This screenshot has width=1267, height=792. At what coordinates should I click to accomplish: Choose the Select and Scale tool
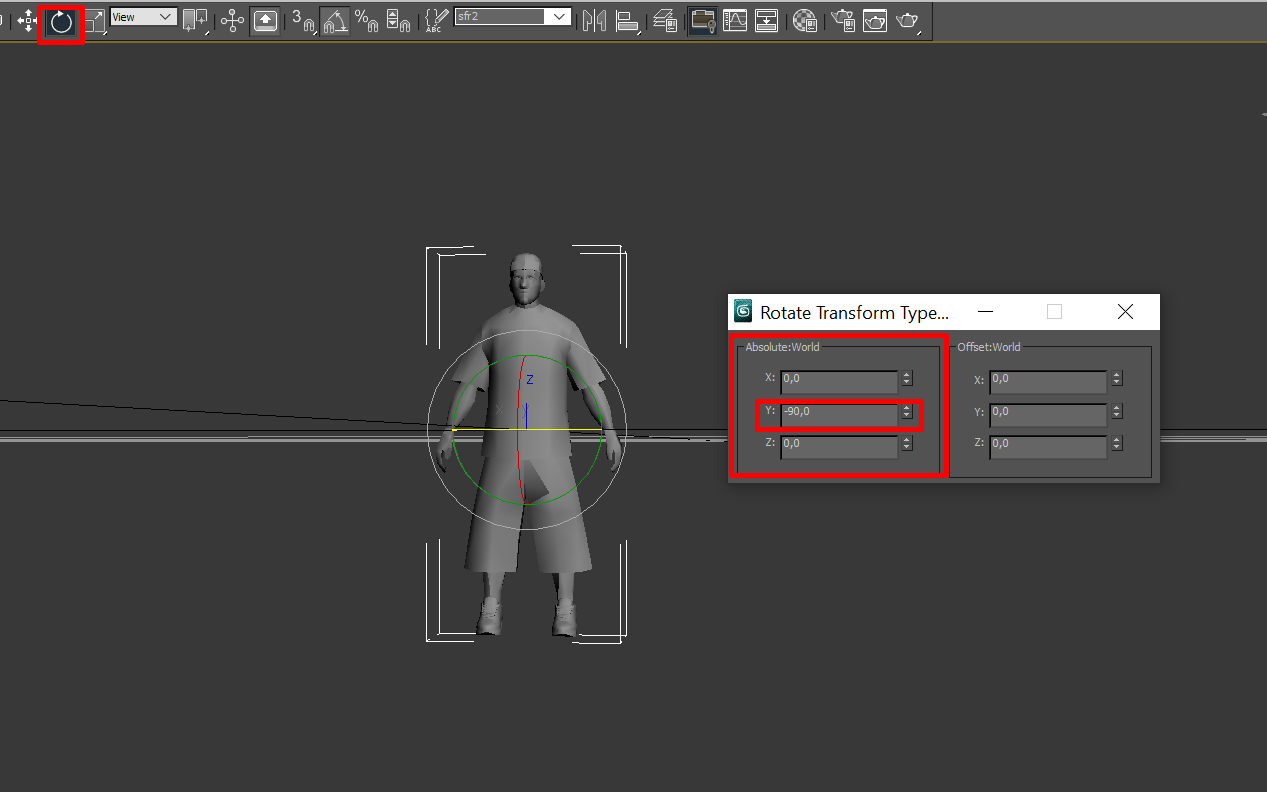(93, 20)
